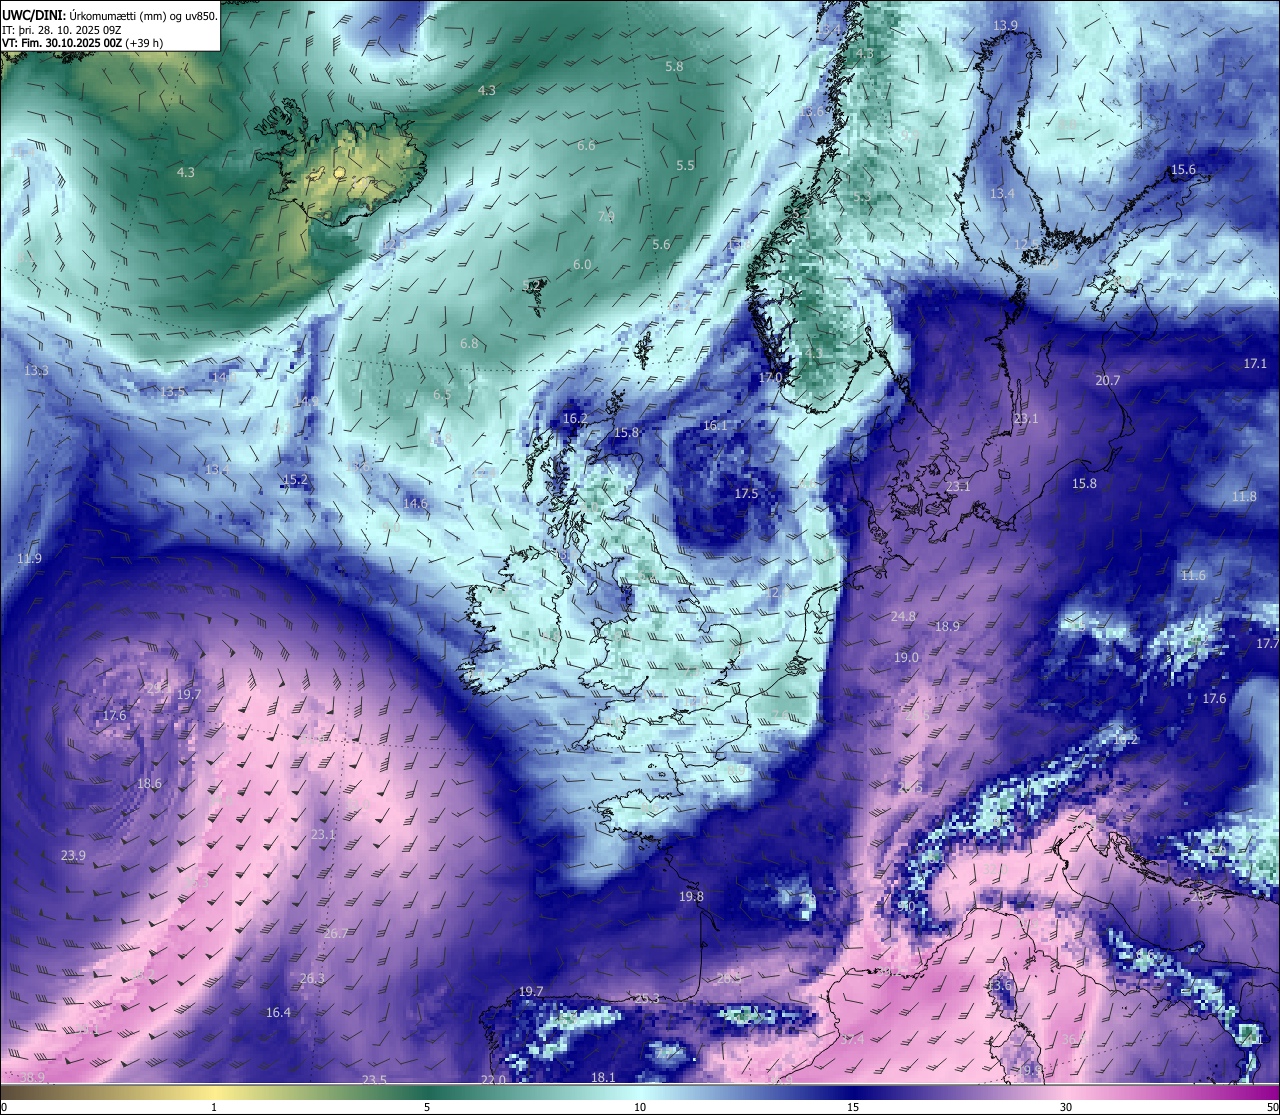This screenshot has height=1115, width=1280.
Task: Click the 18.9 value map label
Action: tap(947, 627)
